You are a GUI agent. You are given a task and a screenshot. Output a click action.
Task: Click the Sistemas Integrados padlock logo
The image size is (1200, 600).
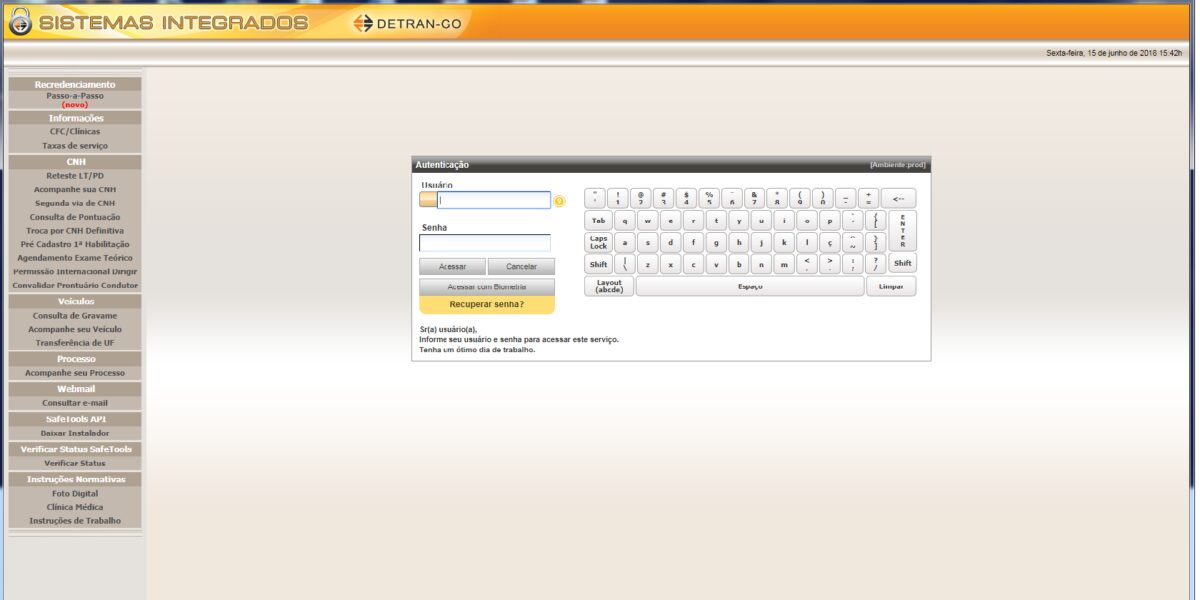[18, 22]
